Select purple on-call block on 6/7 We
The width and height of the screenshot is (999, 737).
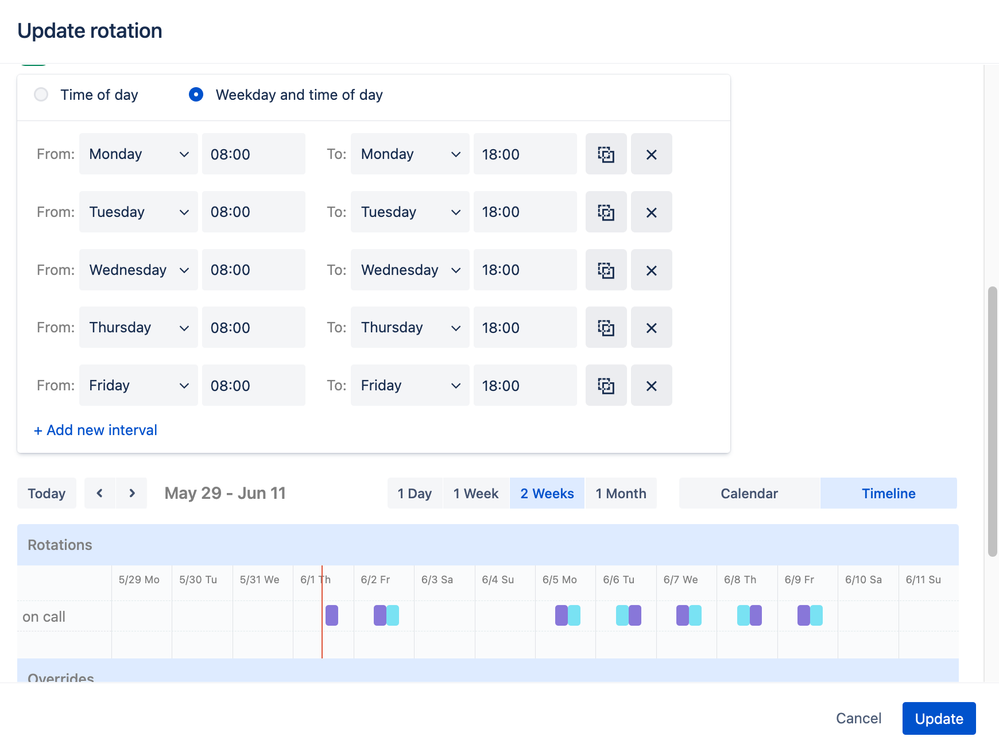pos(682,615)
